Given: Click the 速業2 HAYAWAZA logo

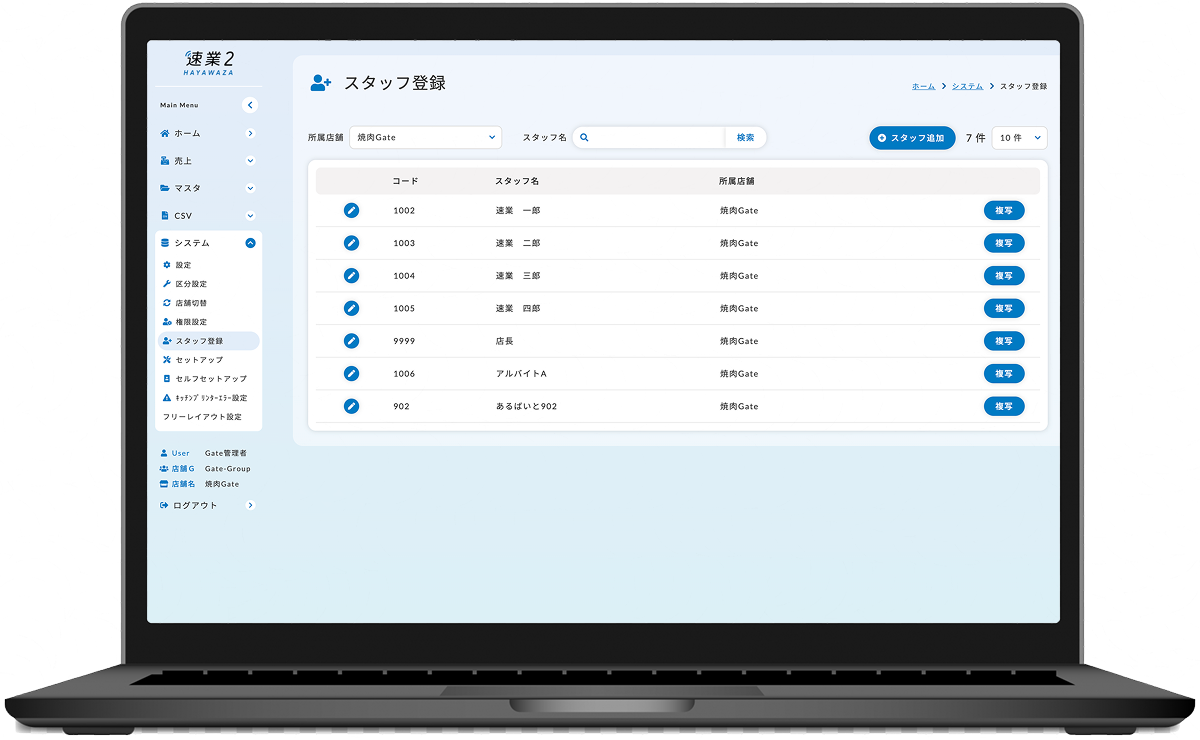Looking at the screenshot, I should pyautogui.click(x=210, y=62).
